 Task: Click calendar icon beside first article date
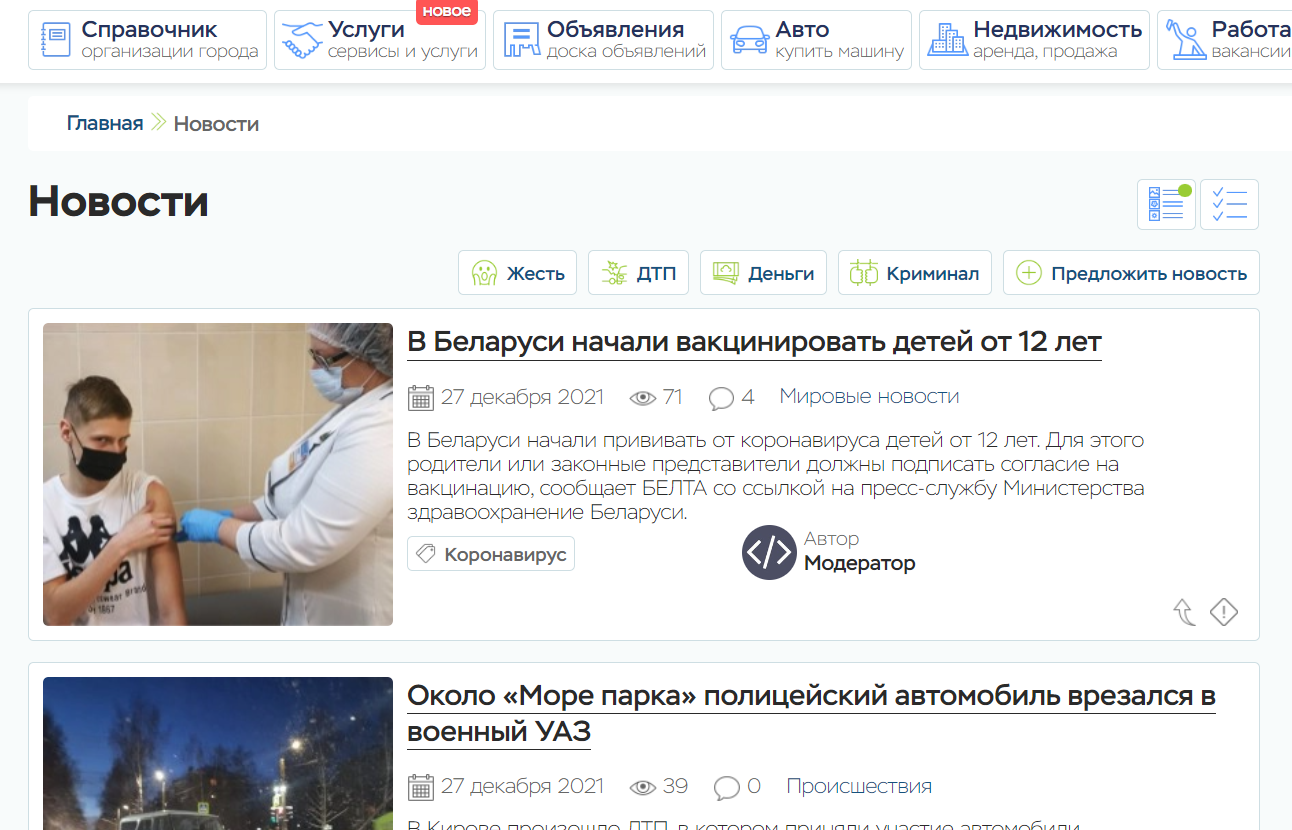click(x=421, y=398)
